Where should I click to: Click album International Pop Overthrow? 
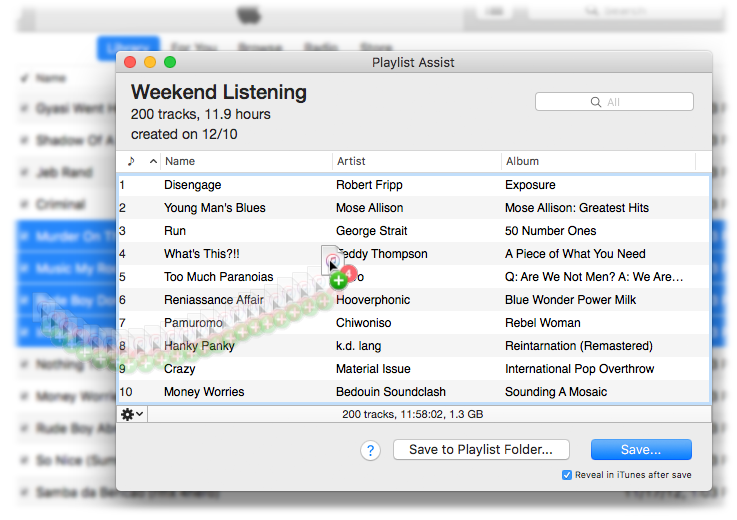point(580,369)
